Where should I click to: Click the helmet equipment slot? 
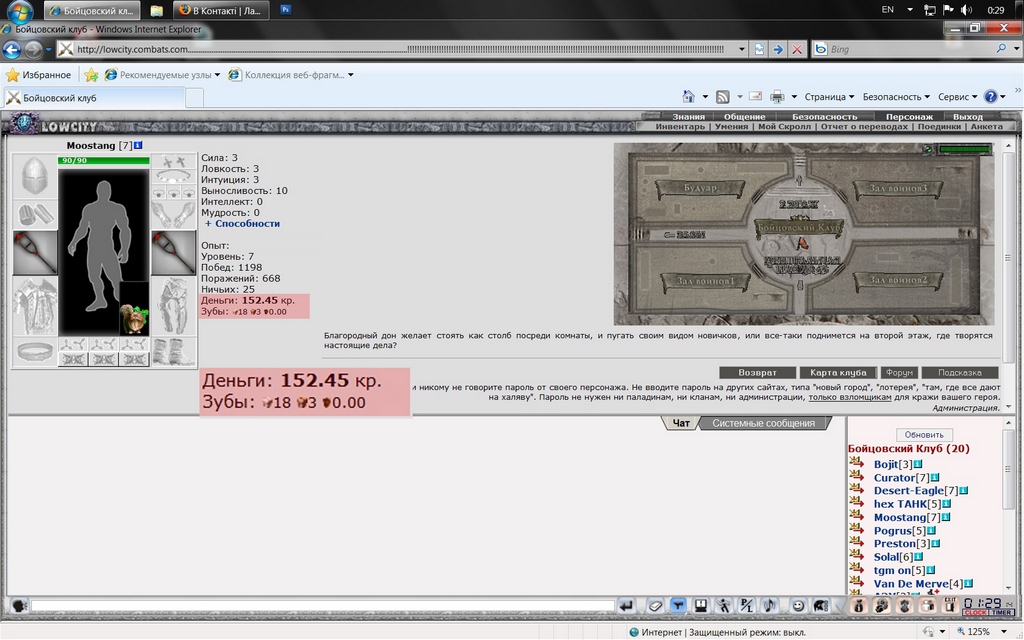click(35, 176)
